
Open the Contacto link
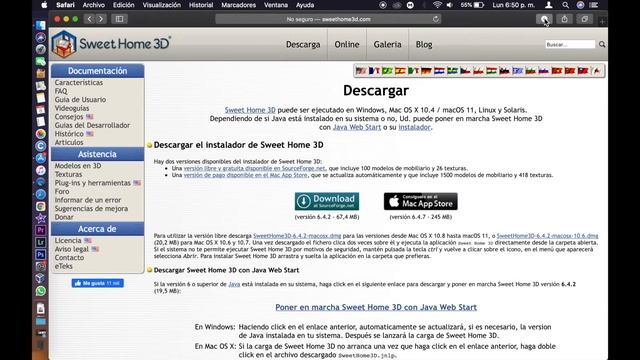tap(69, 258)
